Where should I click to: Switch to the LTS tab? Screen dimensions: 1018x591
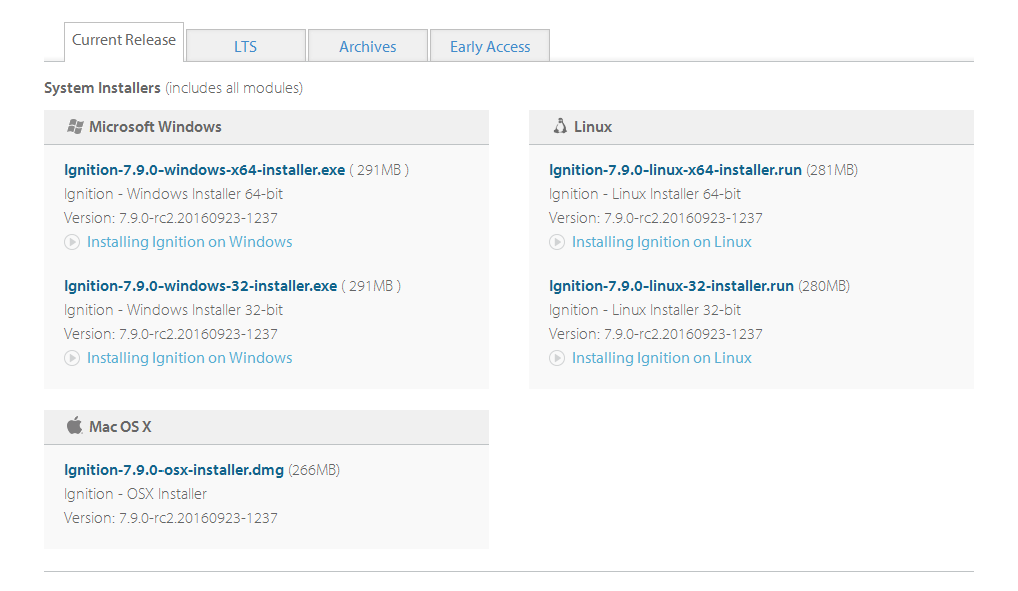coord(245,47)
